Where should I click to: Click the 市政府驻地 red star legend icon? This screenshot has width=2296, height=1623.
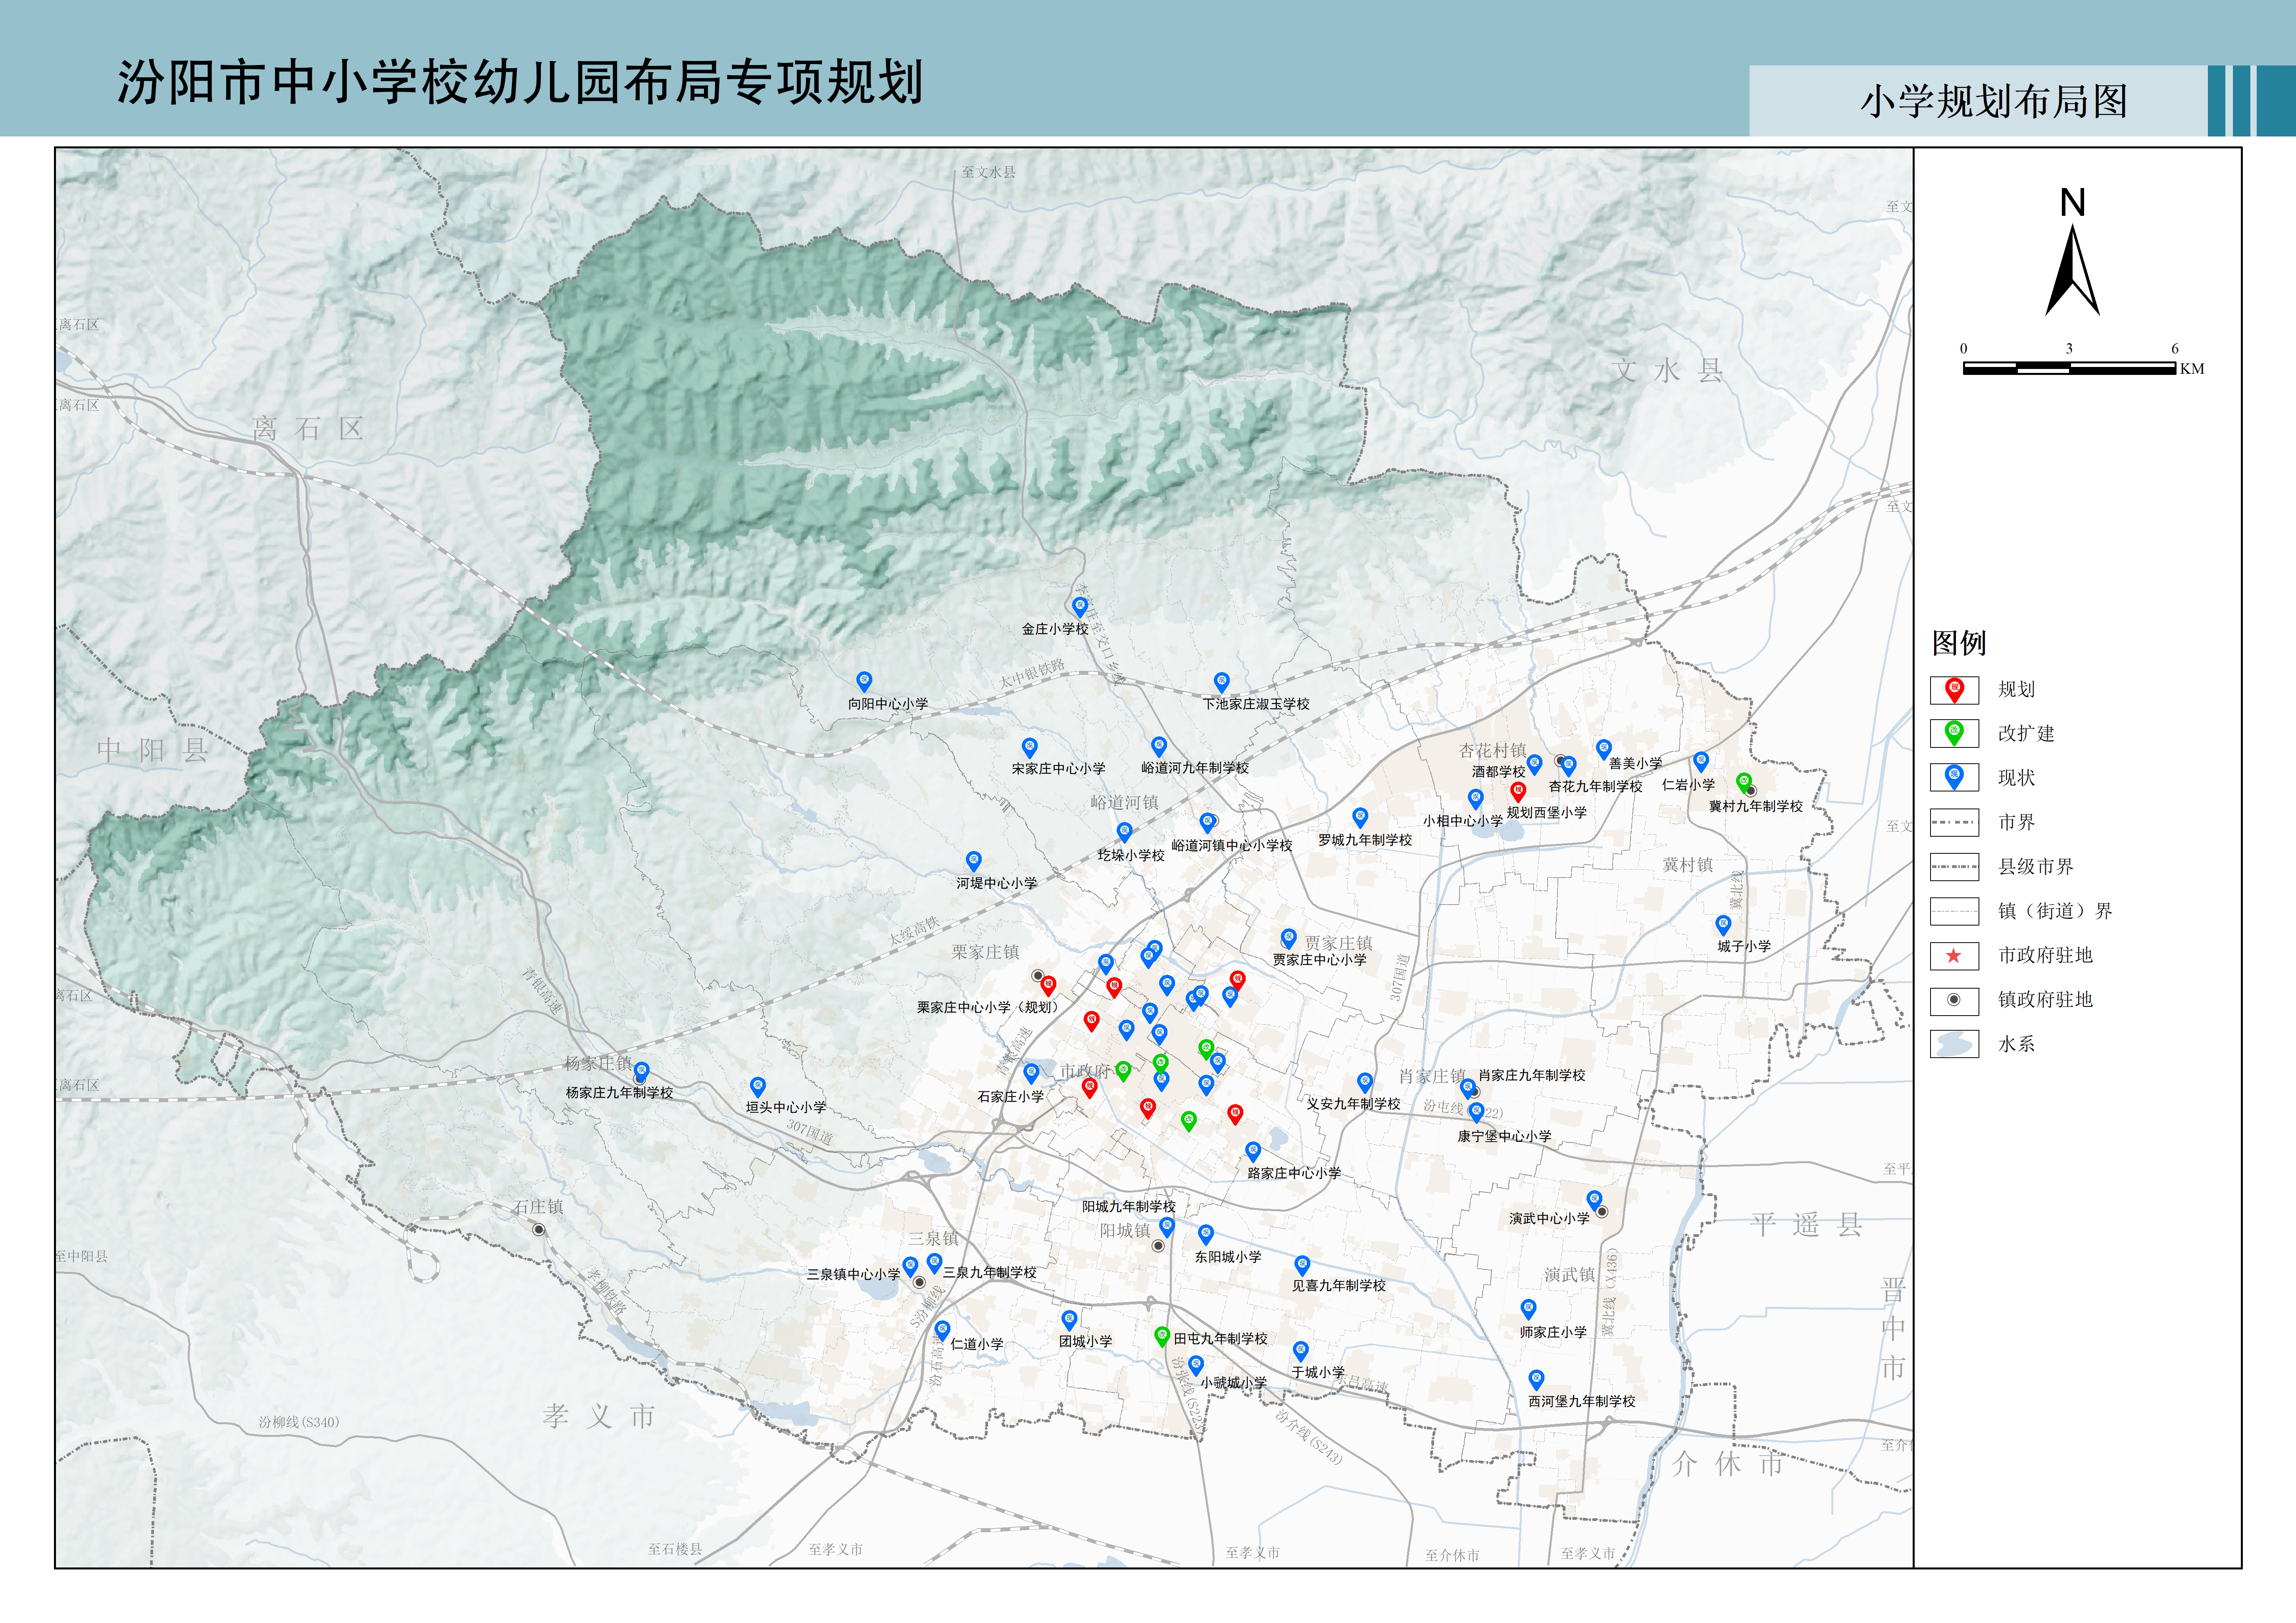pyautogui.click(x=1953, y=956)
